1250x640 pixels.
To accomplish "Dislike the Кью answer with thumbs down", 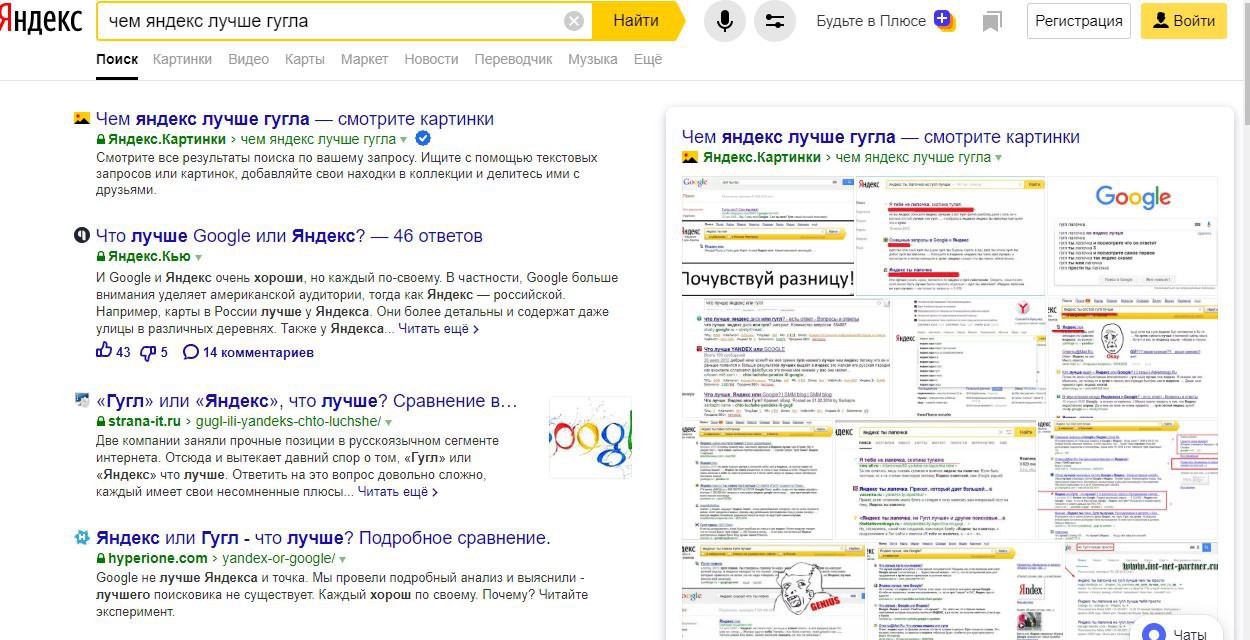I will (x=147, y=352).
